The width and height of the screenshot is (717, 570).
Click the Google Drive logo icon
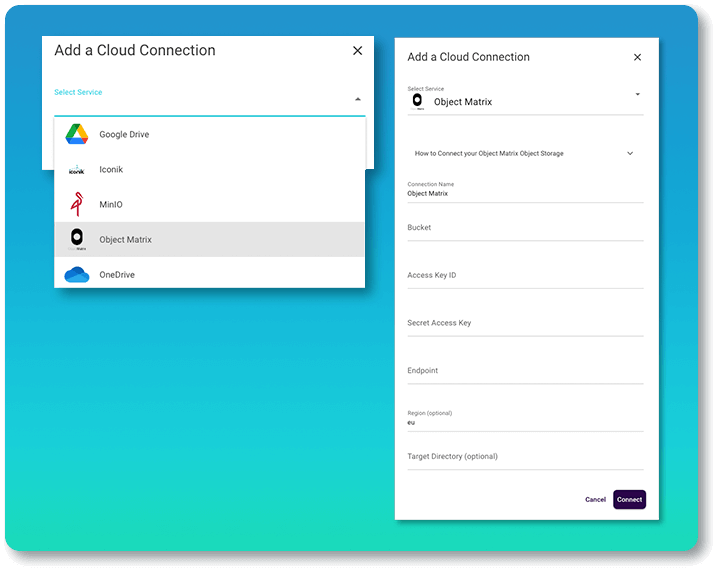point(77,134)
